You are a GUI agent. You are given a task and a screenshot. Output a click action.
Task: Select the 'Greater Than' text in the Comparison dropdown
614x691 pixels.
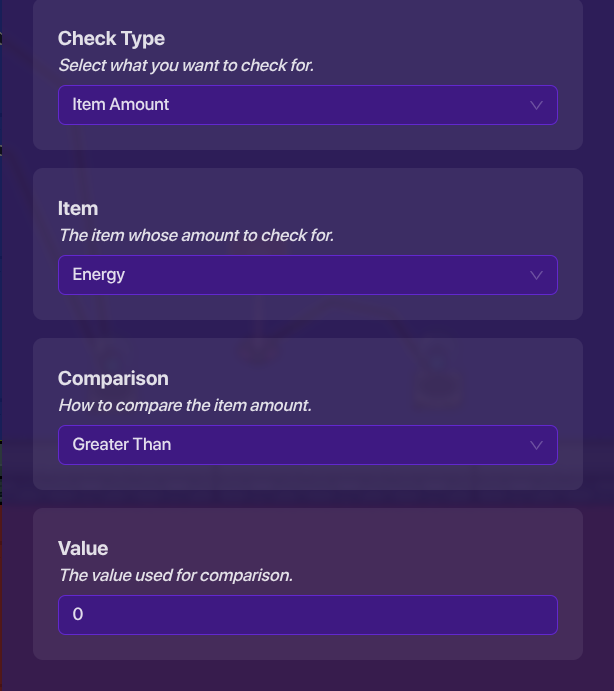tap(122, 444)
